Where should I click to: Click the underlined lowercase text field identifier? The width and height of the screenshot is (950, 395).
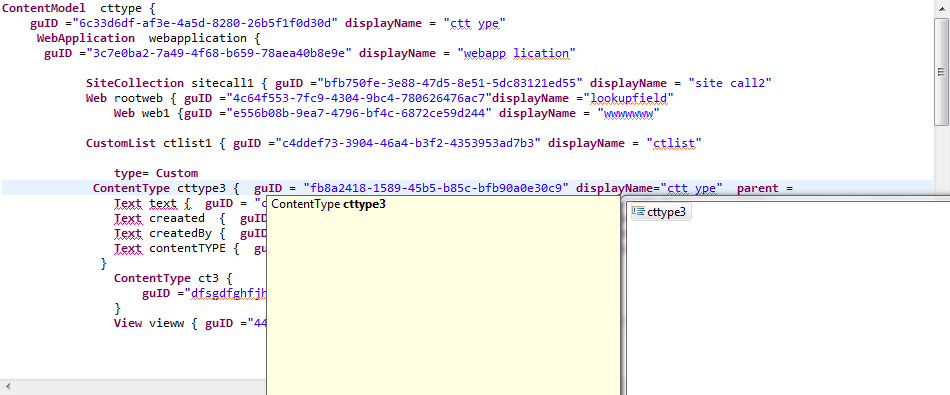[x=162, y=203]
